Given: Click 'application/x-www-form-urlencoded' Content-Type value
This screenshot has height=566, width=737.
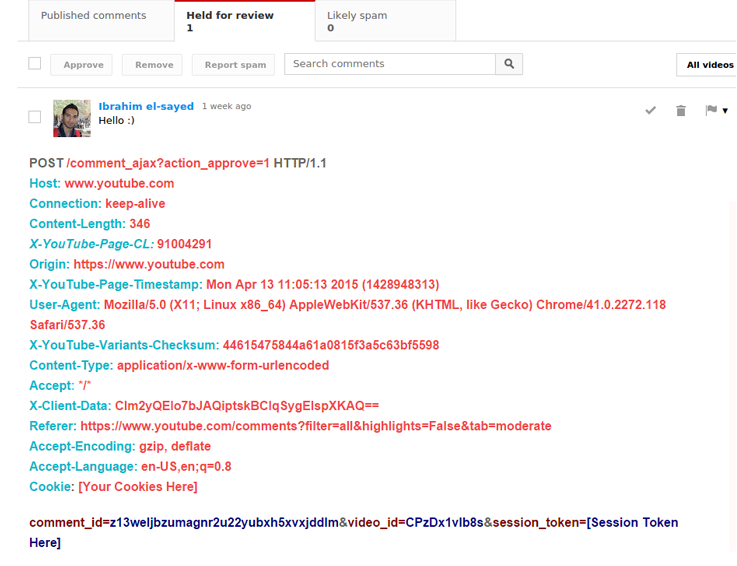Looking at the screenshot, I should (223, 365).
